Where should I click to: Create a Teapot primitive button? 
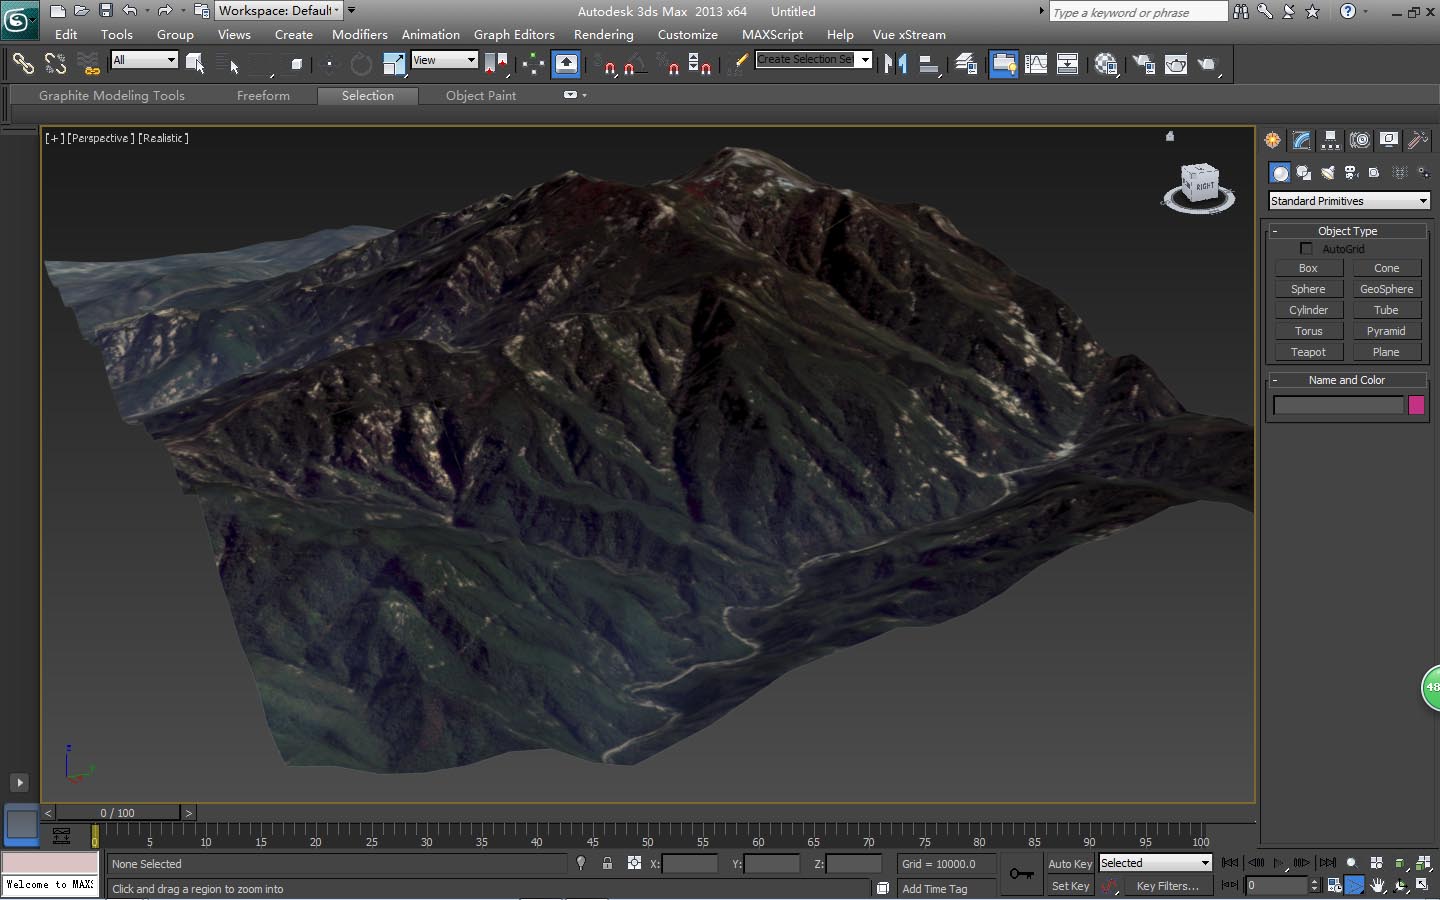[1308, 352]
